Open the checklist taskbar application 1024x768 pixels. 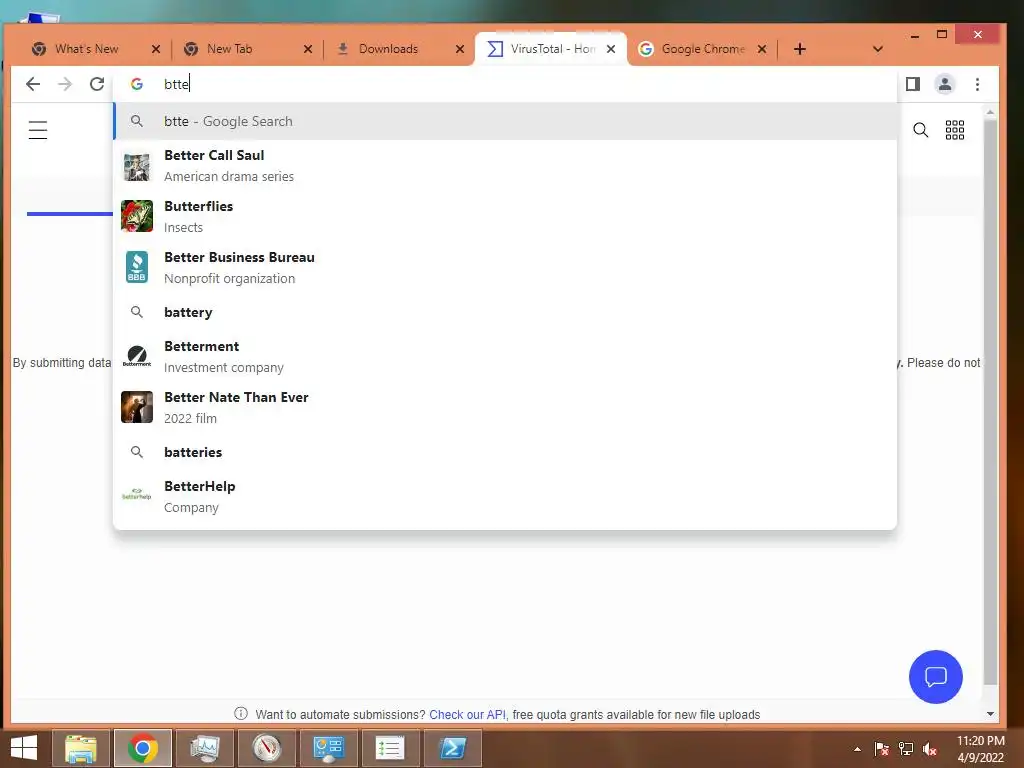coord(390,748)
